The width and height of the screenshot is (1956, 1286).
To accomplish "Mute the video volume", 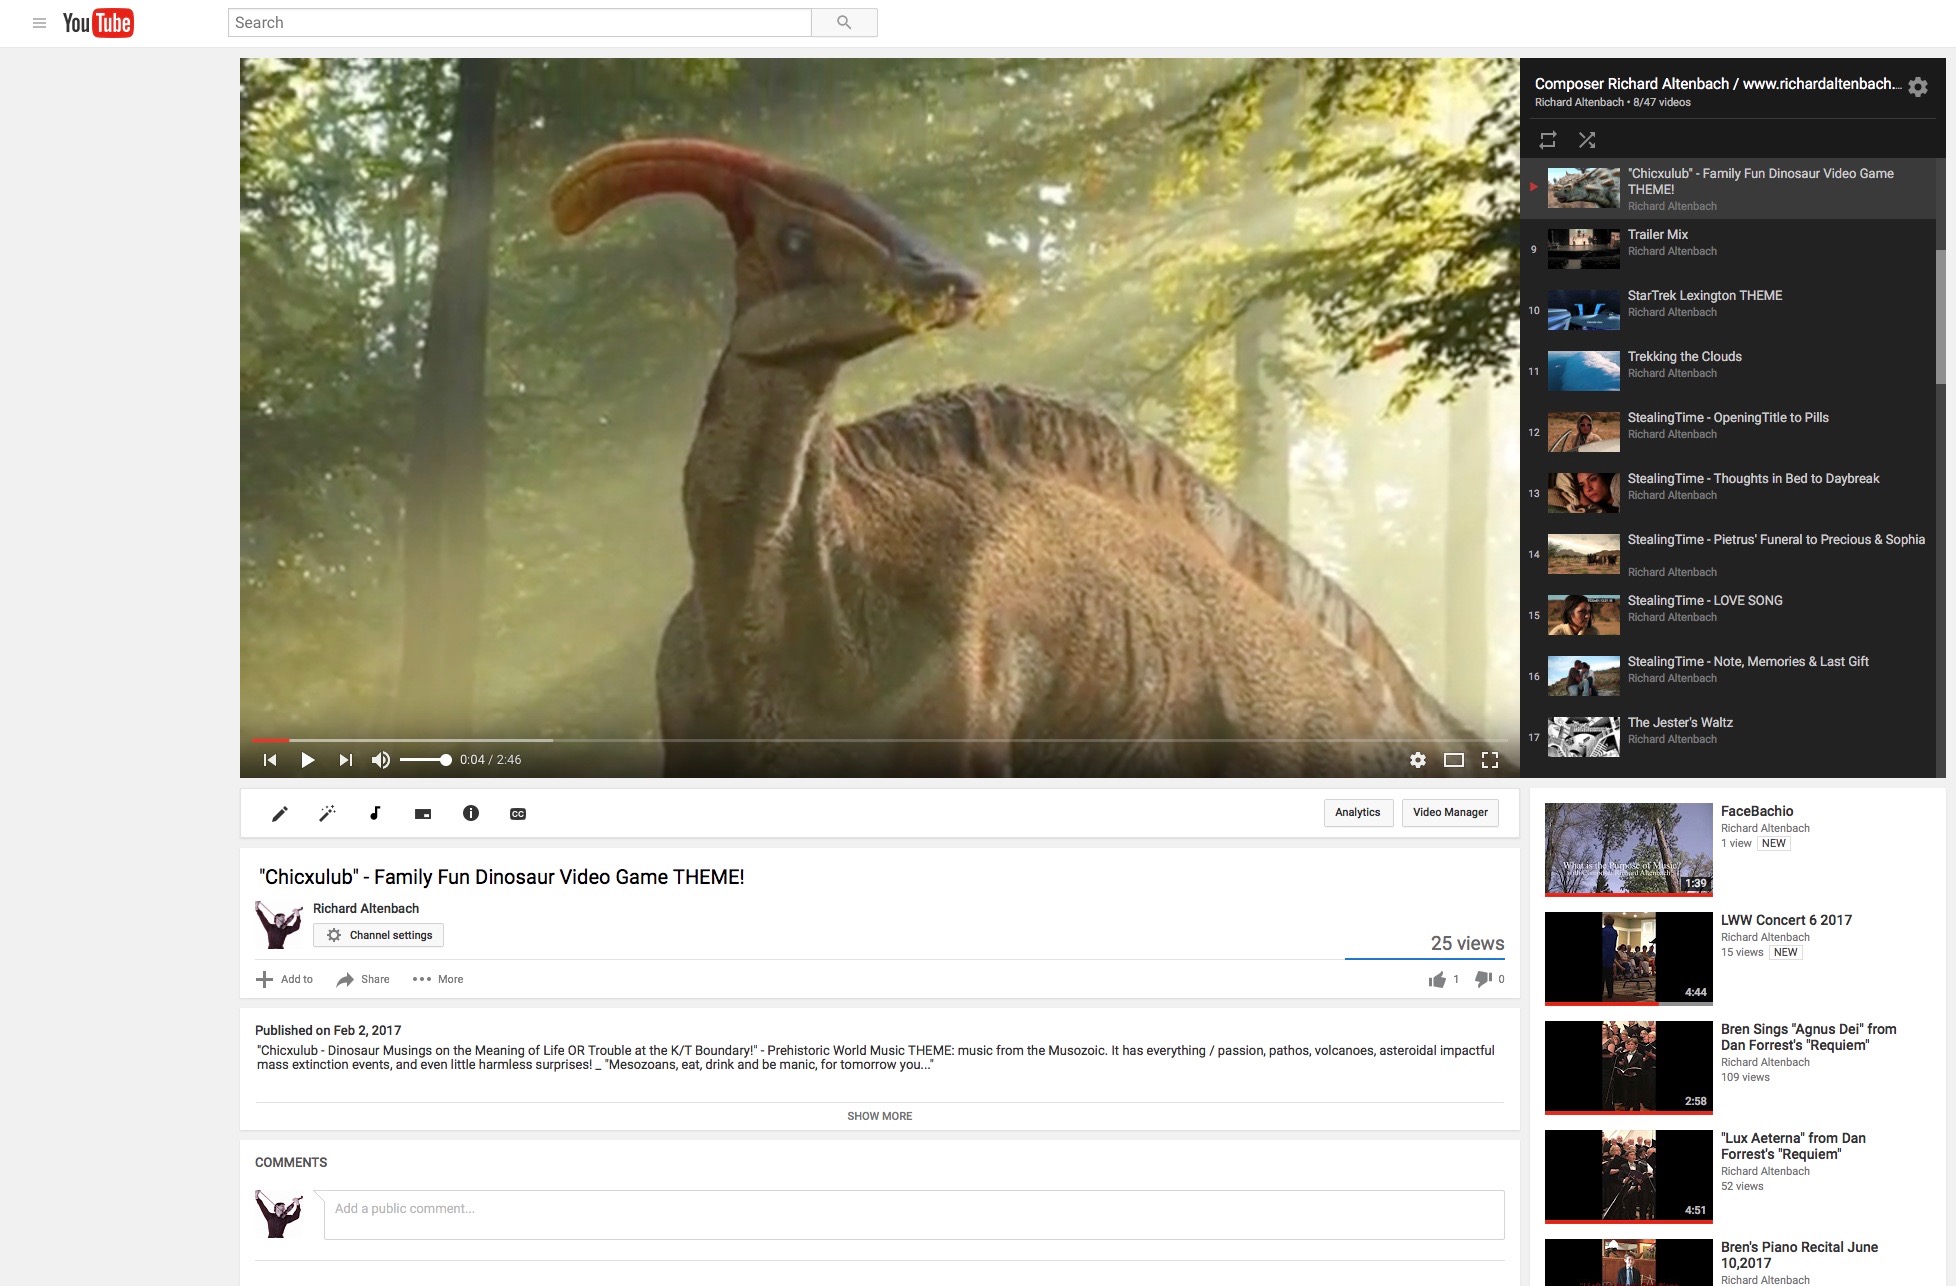I will [x=380, y=760].
